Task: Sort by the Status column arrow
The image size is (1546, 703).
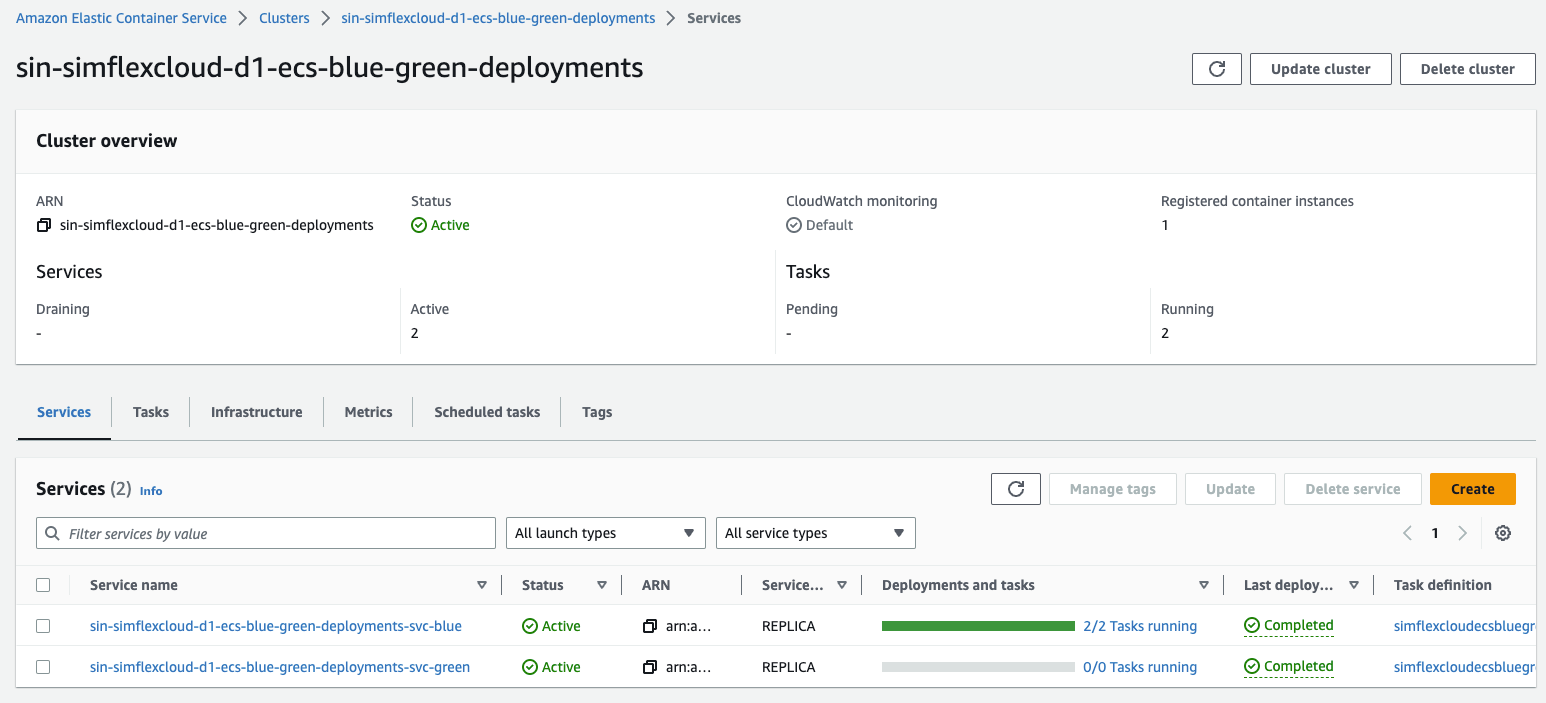Action: tap(602, 586)
